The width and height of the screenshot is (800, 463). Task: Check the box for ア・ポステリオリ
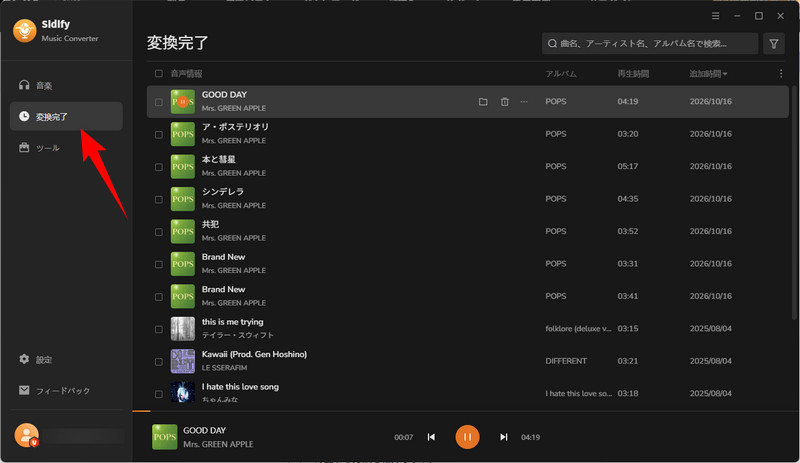point(159,134)
